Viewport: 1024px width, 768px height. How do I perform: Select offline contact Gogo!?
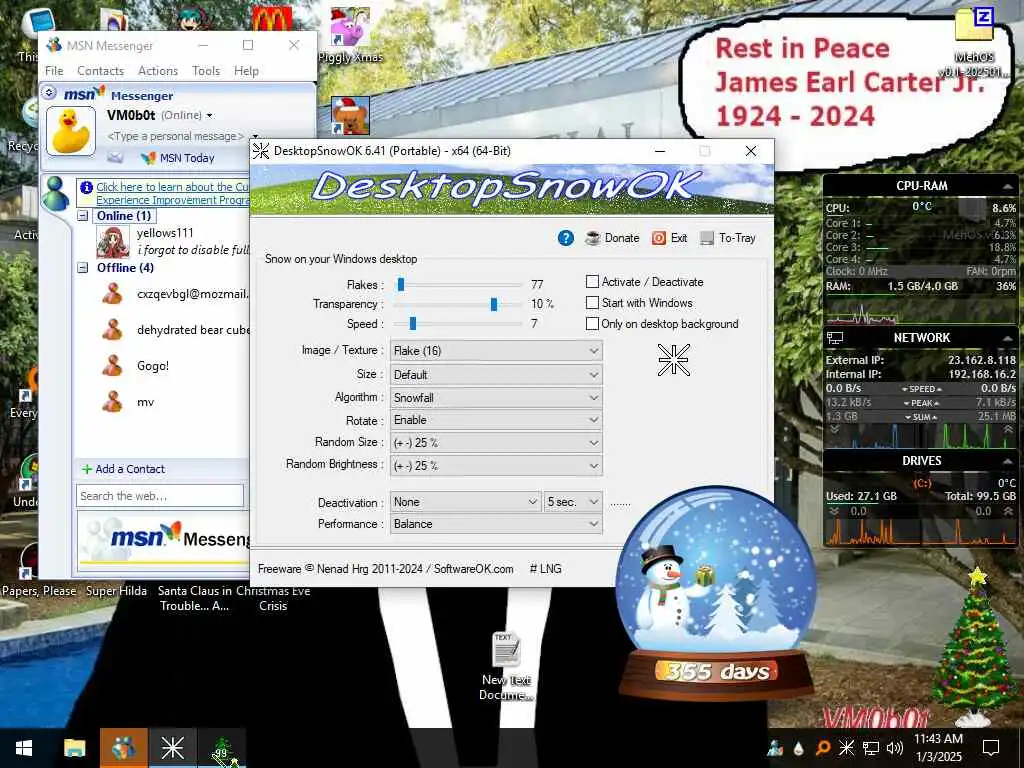coord(153,366)
